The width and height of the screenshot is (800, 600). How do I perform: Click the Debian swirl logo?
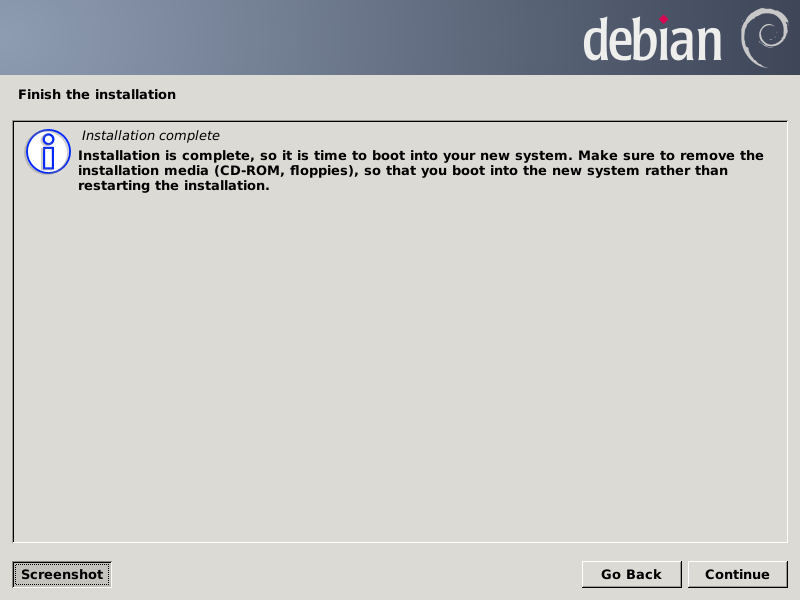[x=764, y=38]
